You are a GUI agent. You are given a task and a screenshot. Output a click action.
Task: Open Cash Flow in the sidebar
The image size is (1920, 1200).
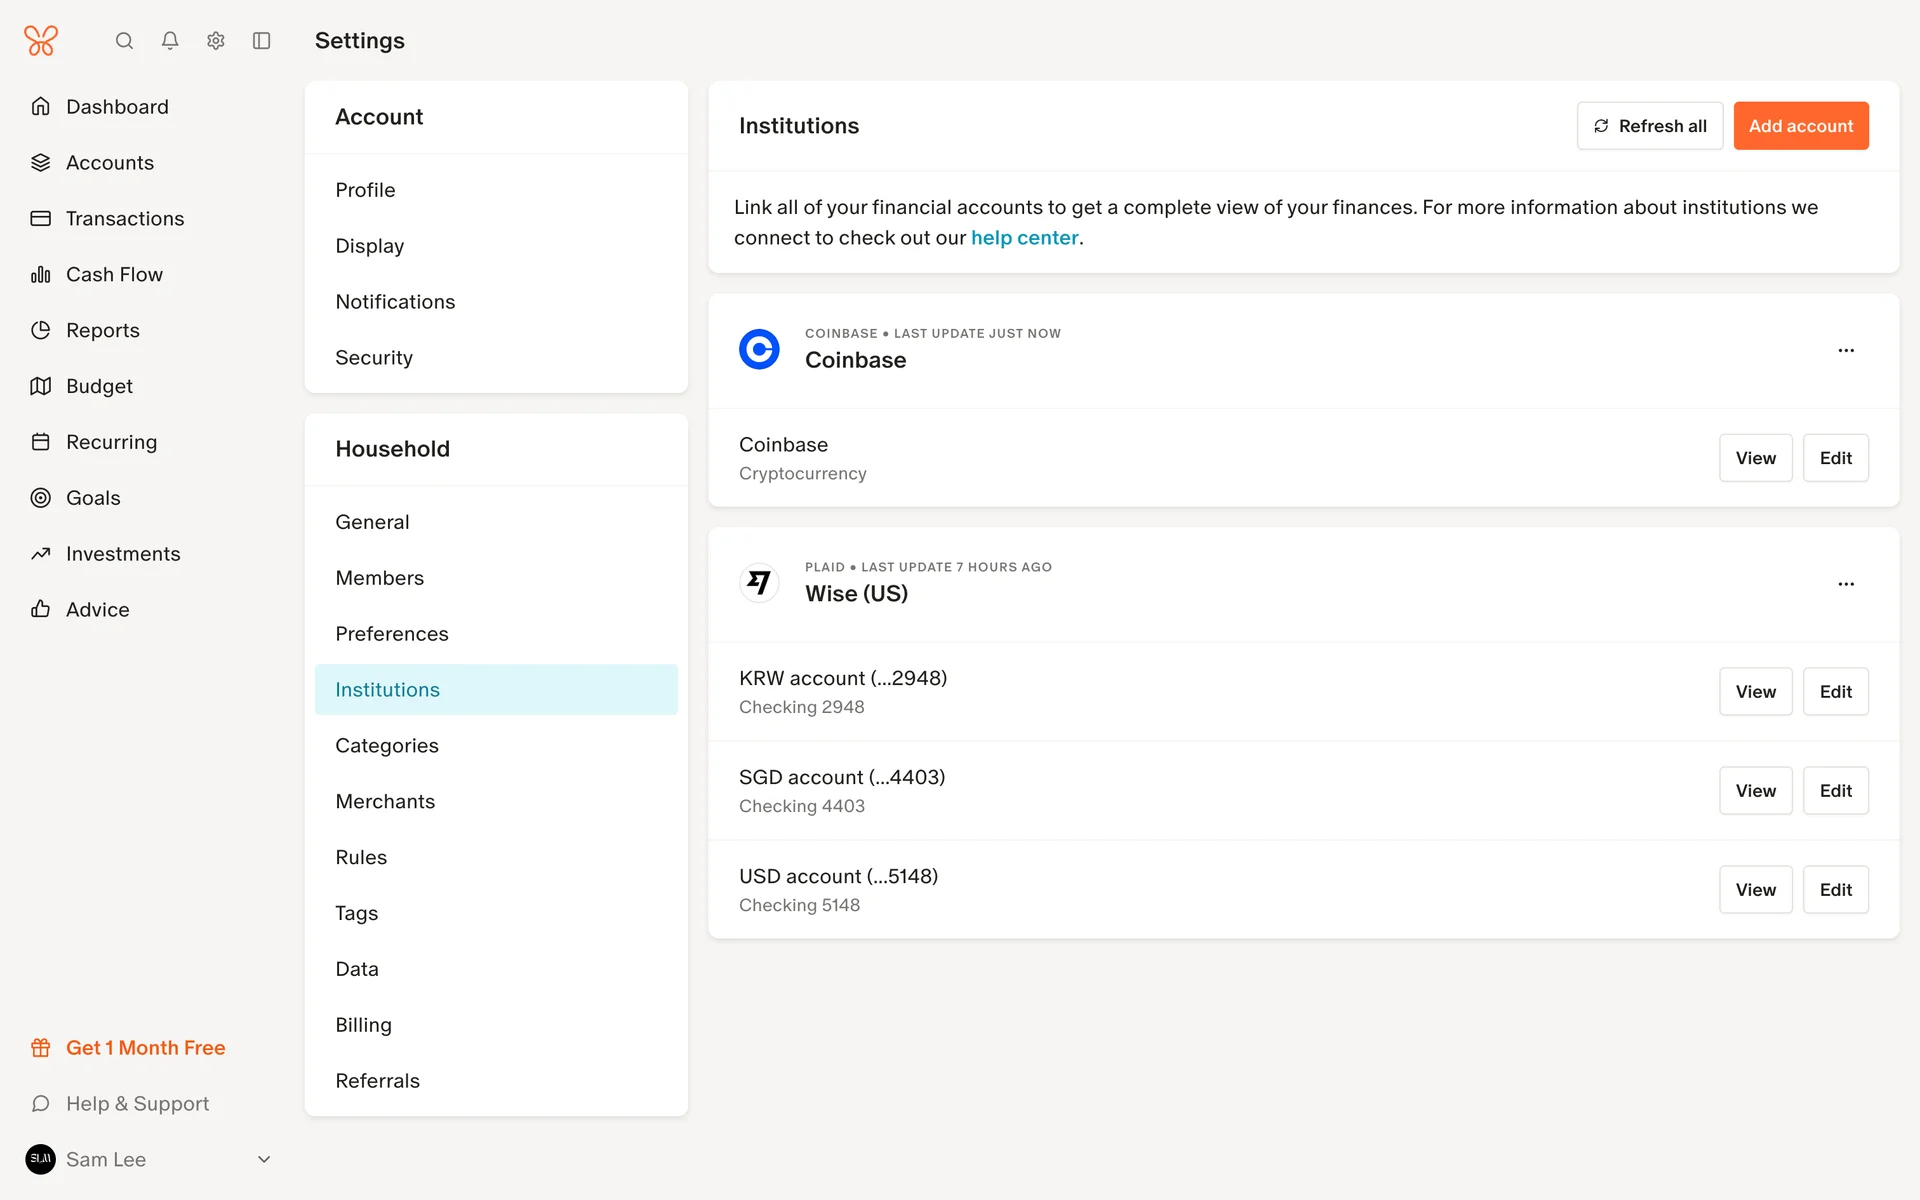click(114, 275)
